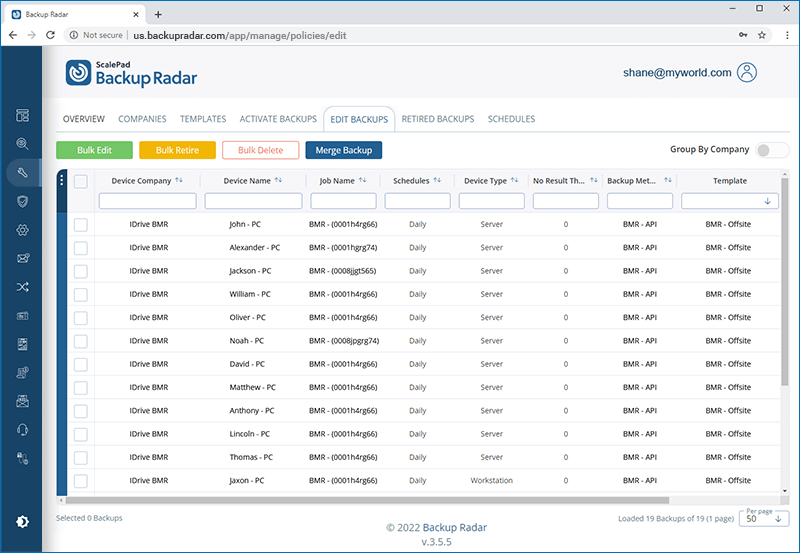Switch to the TEMPLATES tab

[203, 119]
